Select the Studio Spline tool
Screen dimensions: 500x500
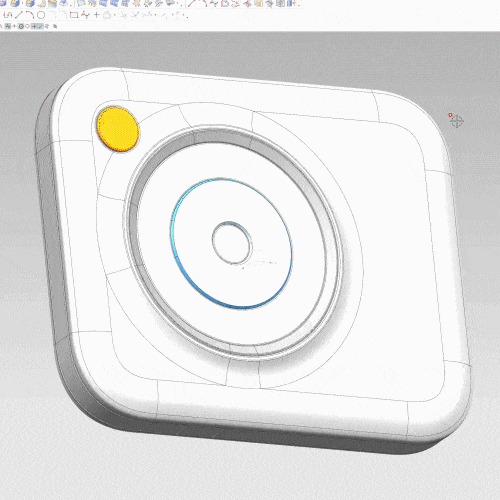(x=85, y=15)
